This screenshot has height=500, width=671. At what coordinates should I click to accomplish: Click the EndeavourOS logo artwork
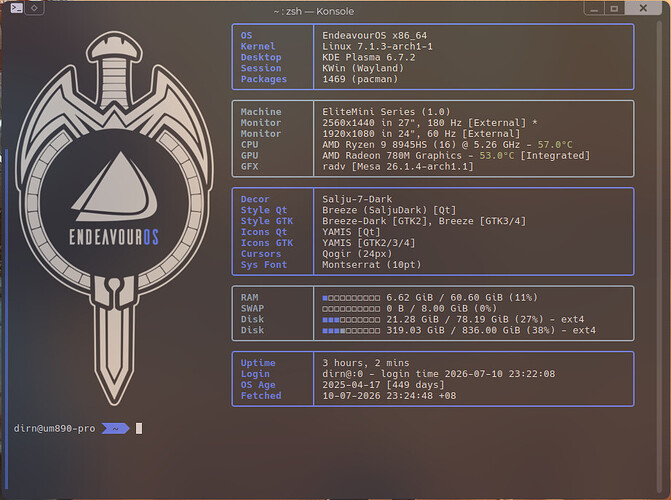click(114, 217)
